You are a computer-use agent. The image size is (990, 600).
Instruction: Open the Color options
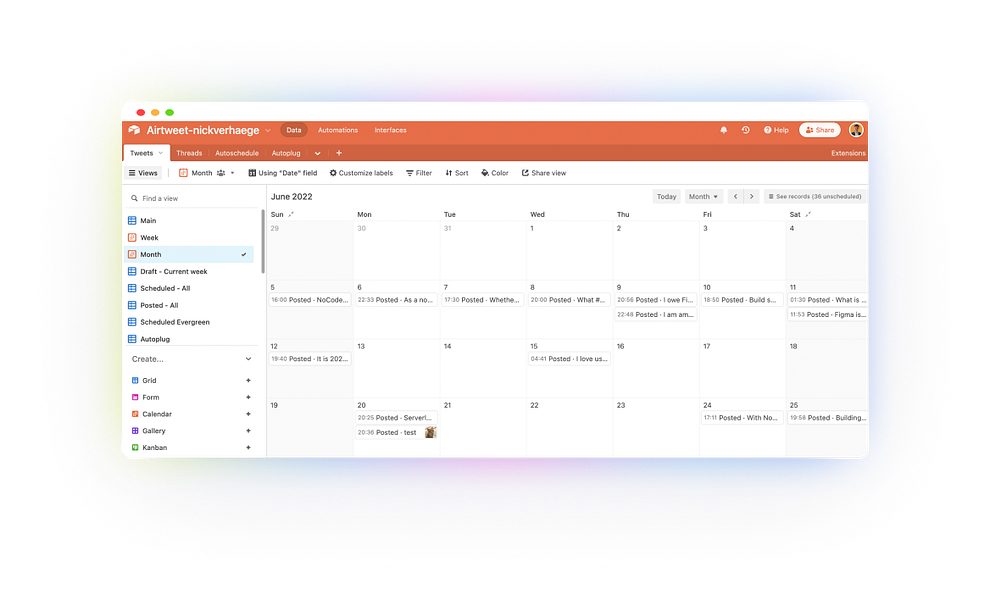[494, 173]
